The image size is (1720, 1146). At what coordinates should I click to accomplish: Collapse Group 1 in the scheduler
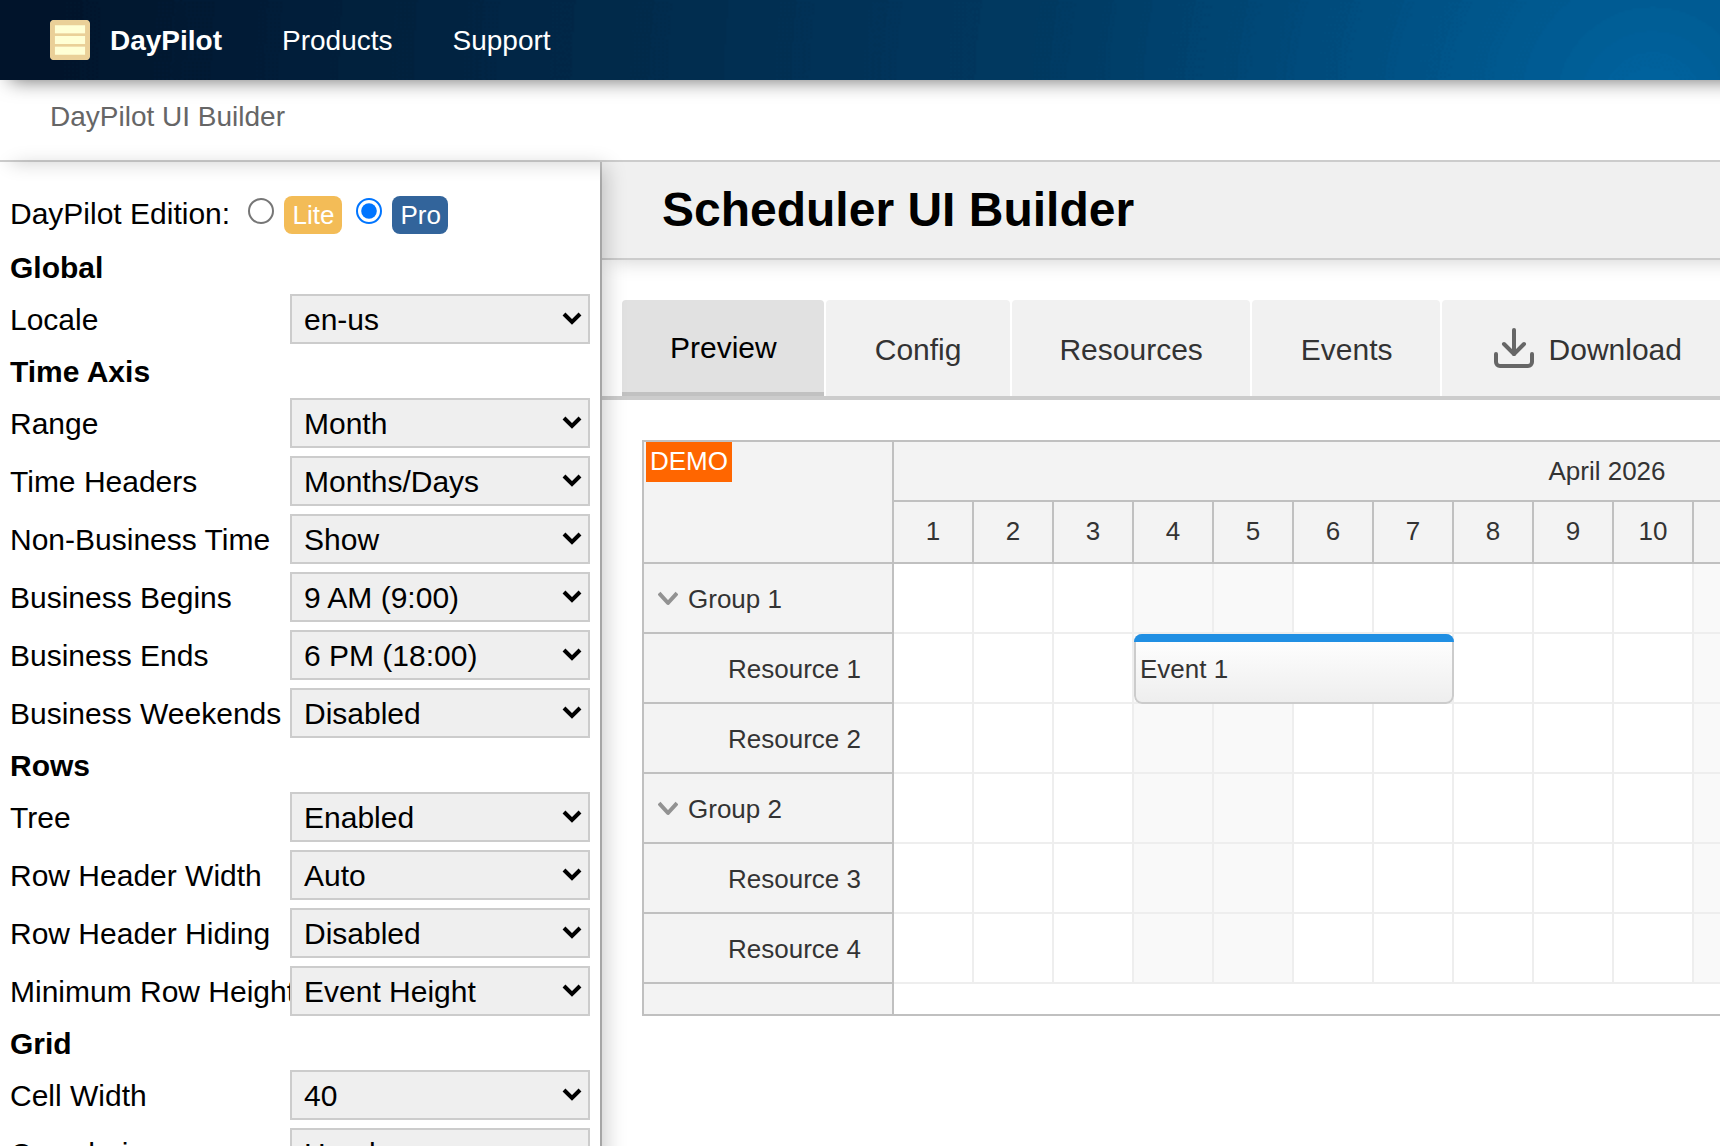pyautogui.click(x=668, y=598)
